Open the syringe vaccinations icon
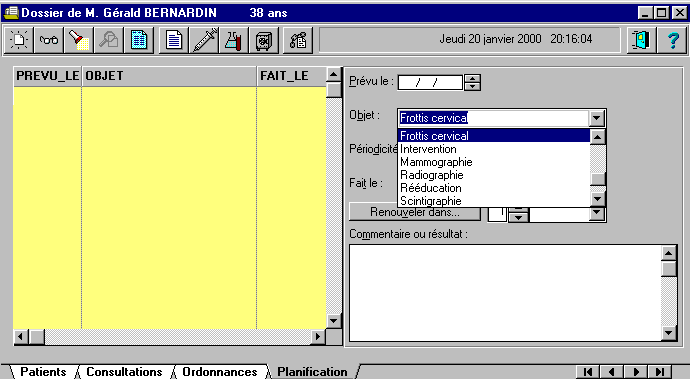 204,40
